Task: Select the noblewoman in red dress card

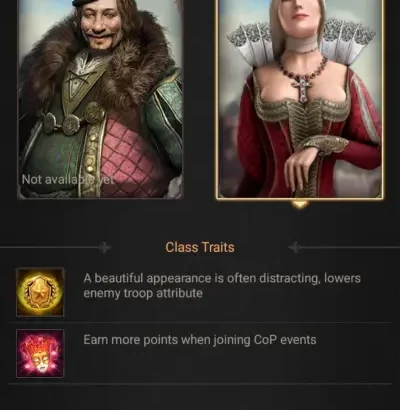Action: pos(299,99)
